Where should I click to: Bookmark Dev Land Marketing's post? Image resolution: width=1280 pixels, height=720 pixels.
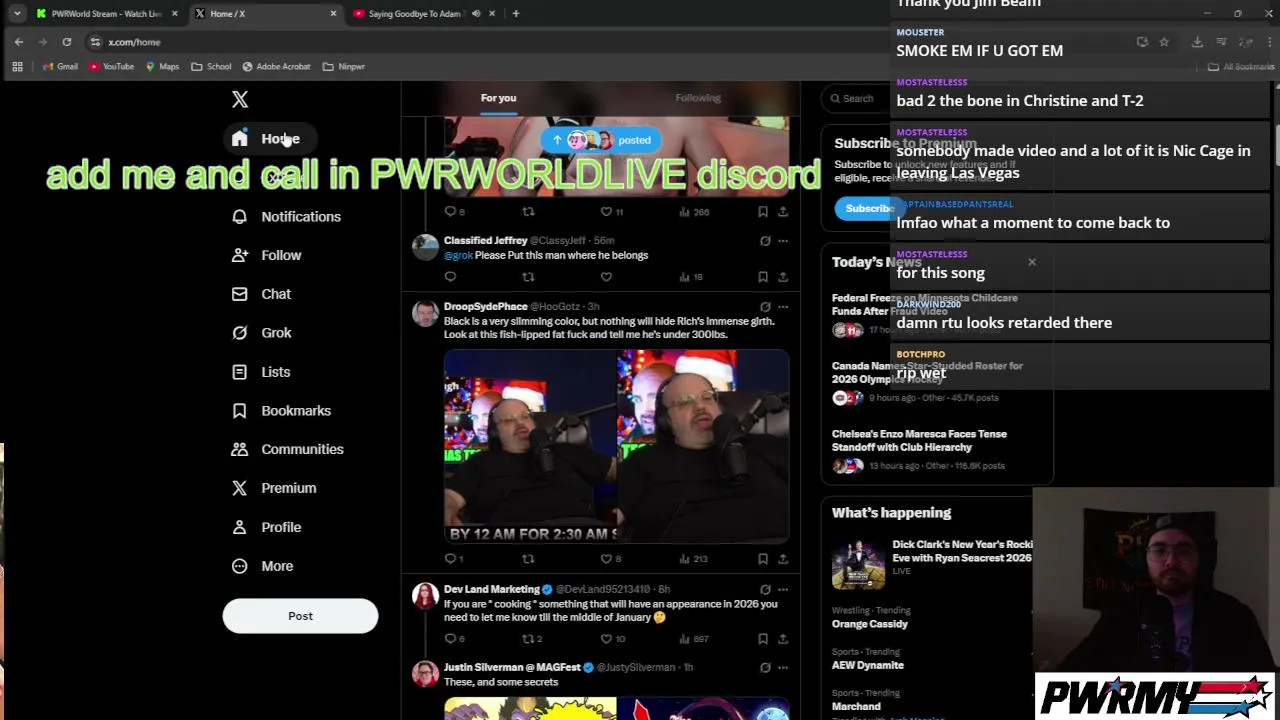click(763, 639)
